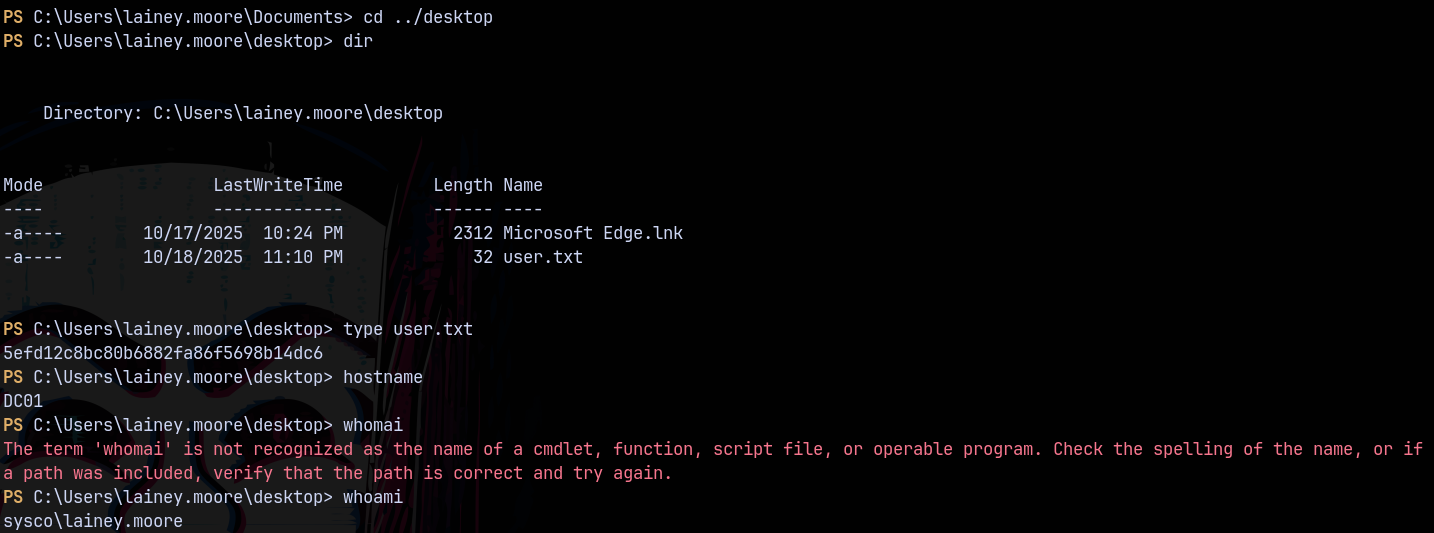Click the Length column header
Screen dimensions: 1434x533
click(x=462, y=185)
